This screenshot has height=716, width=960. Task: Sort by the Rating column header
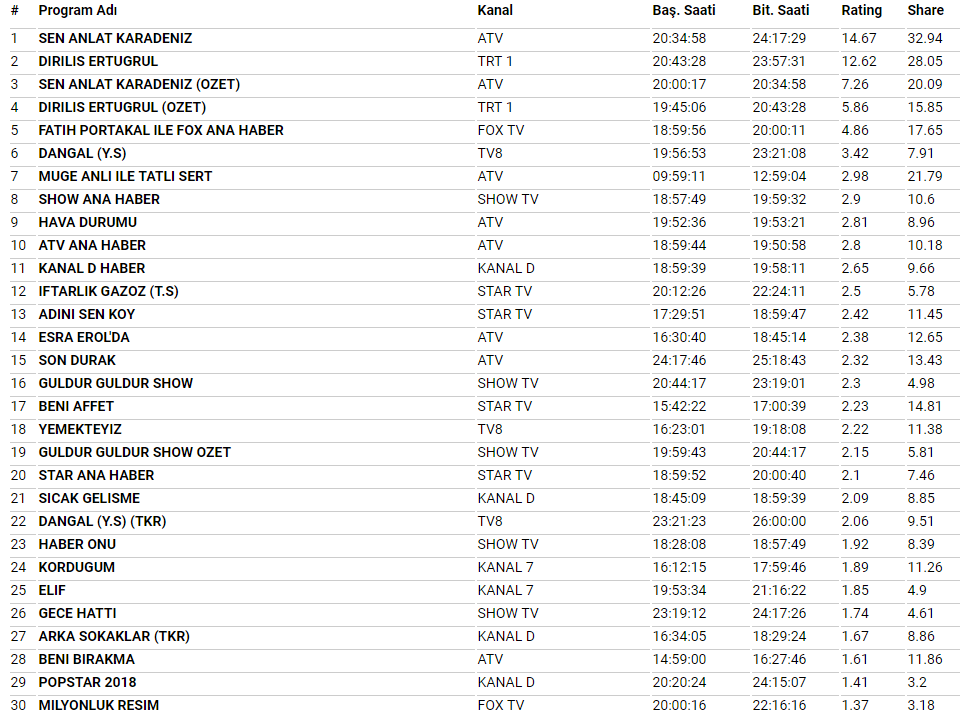tap(861, 10)
